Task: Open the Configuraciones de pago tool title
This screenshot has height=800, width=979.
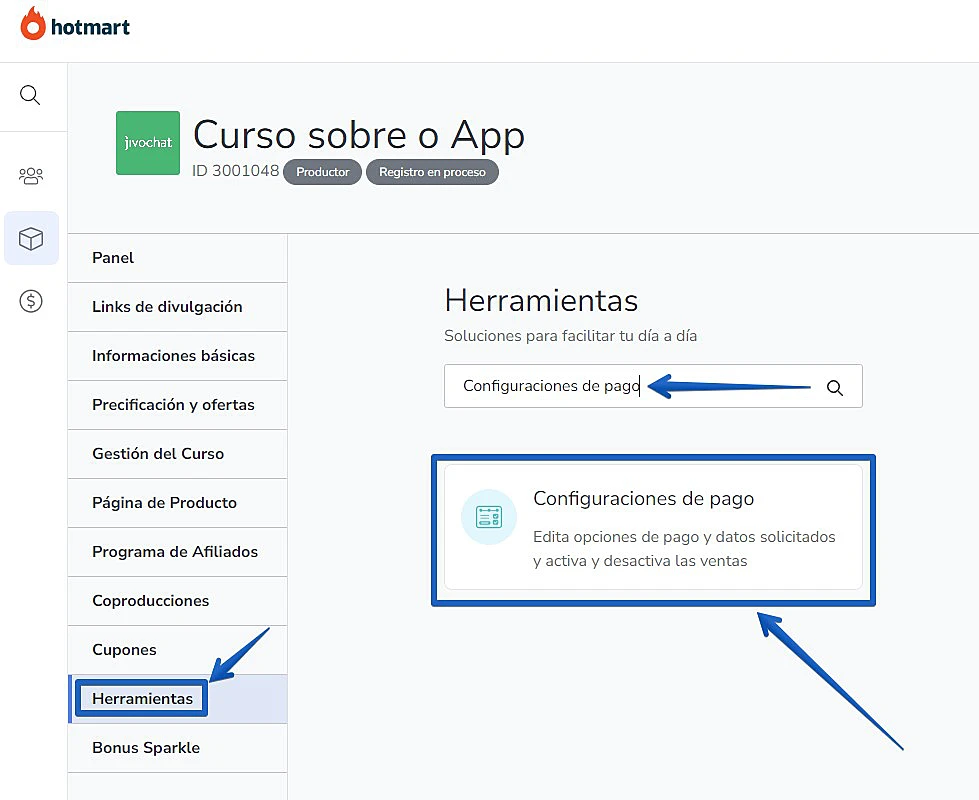Action: (x=643, y=498)
